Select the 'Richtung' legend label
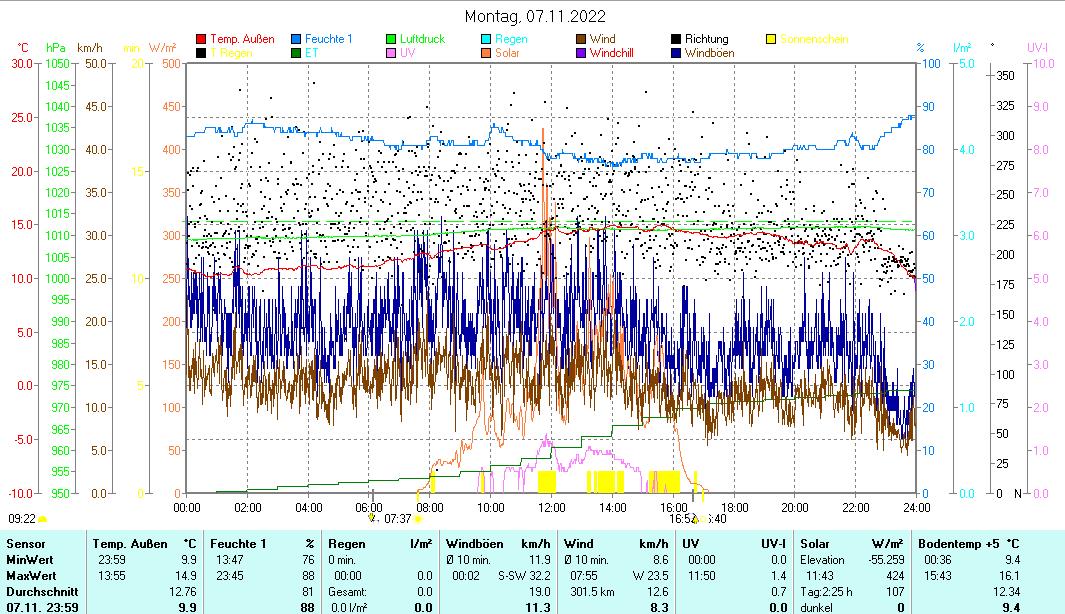The image size is (1065, 614). click(706, 39)
